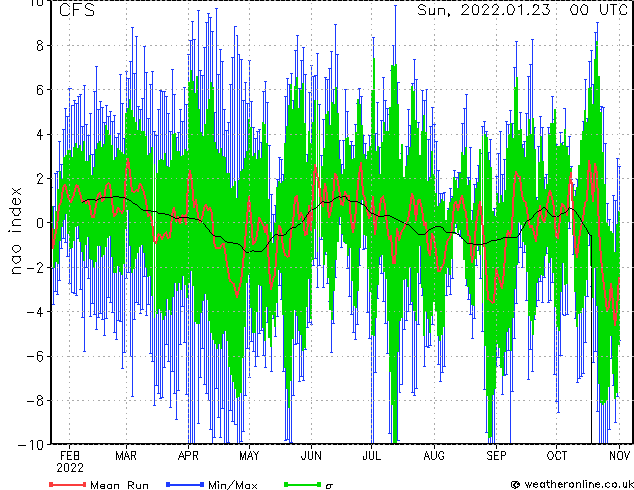Image resolution: width=634 pixels, height=490 pixels.
Task: Click the JUN x-axis label
Action: pos(311,456)
